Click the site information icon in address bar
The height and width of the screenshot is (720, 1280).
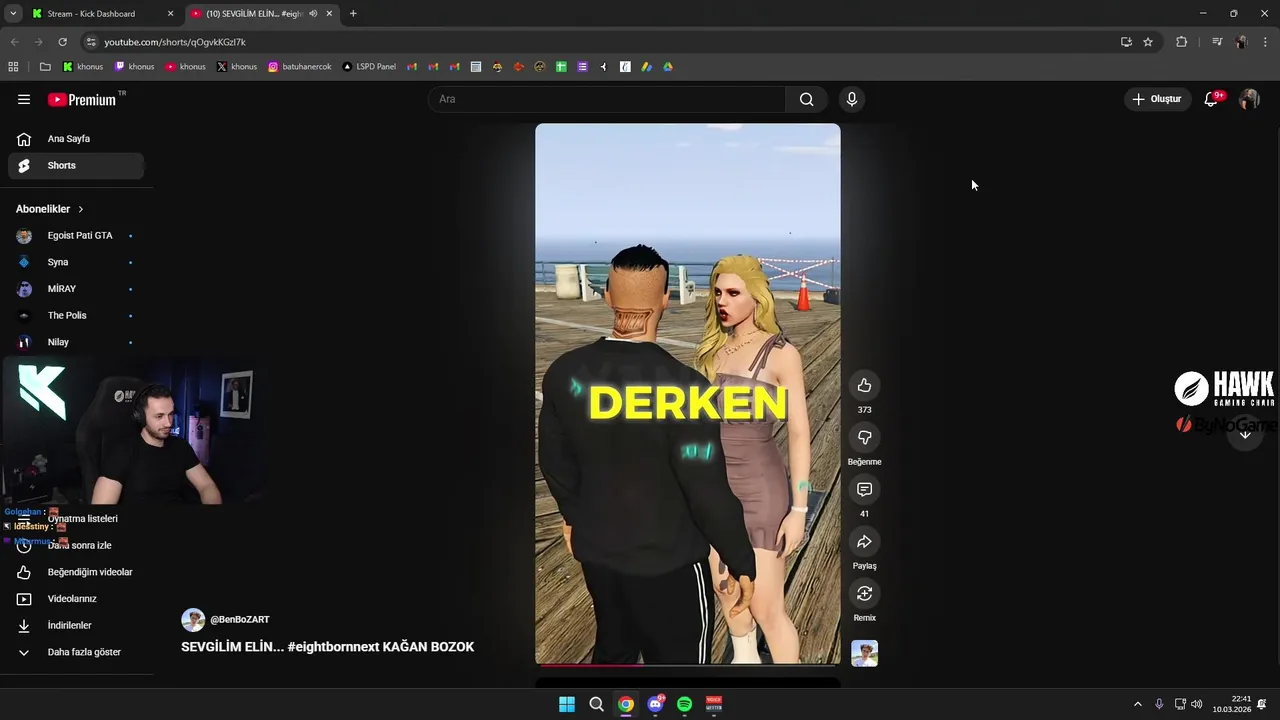pyautogui.click(x=91, y=42)
